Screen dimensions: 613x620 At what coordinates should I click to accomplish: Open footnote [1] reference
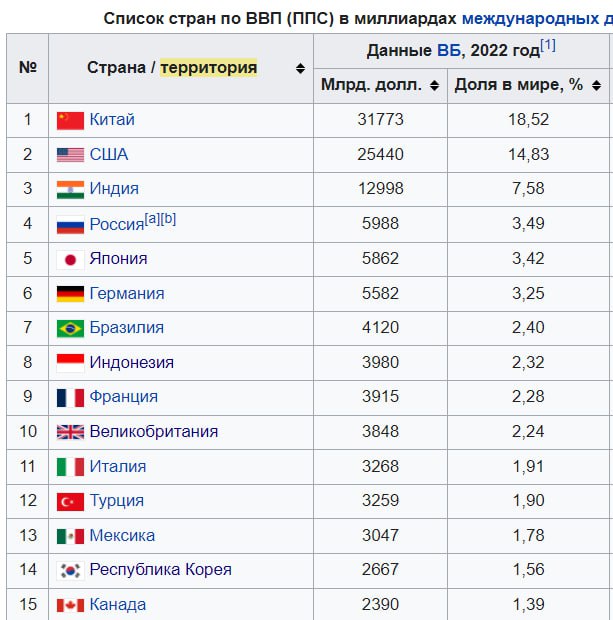[548, 45]
